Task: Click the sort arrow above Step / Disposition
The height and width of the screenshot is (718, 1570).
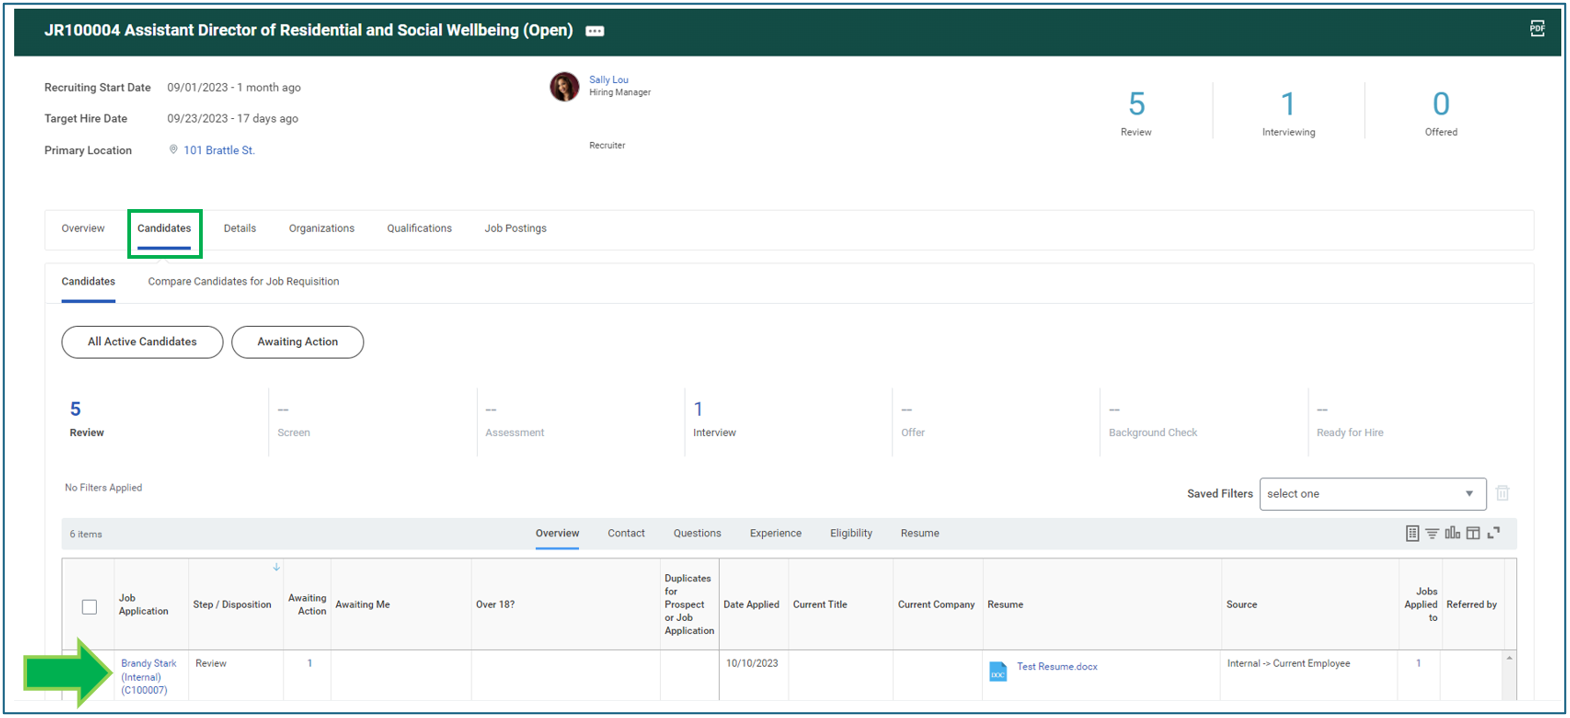Action: (x=276, y=567)
